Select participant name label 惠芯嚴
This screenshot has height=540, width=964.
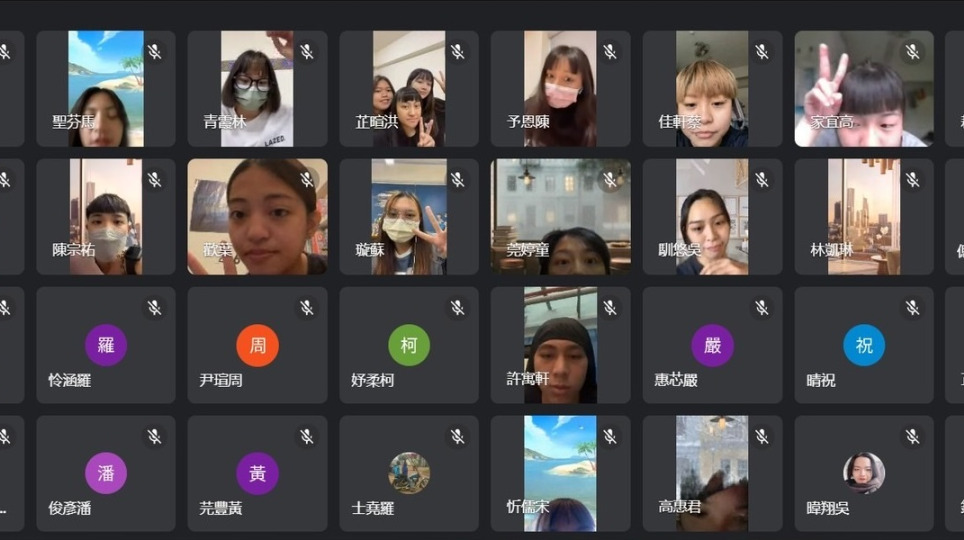pos(676,380)
